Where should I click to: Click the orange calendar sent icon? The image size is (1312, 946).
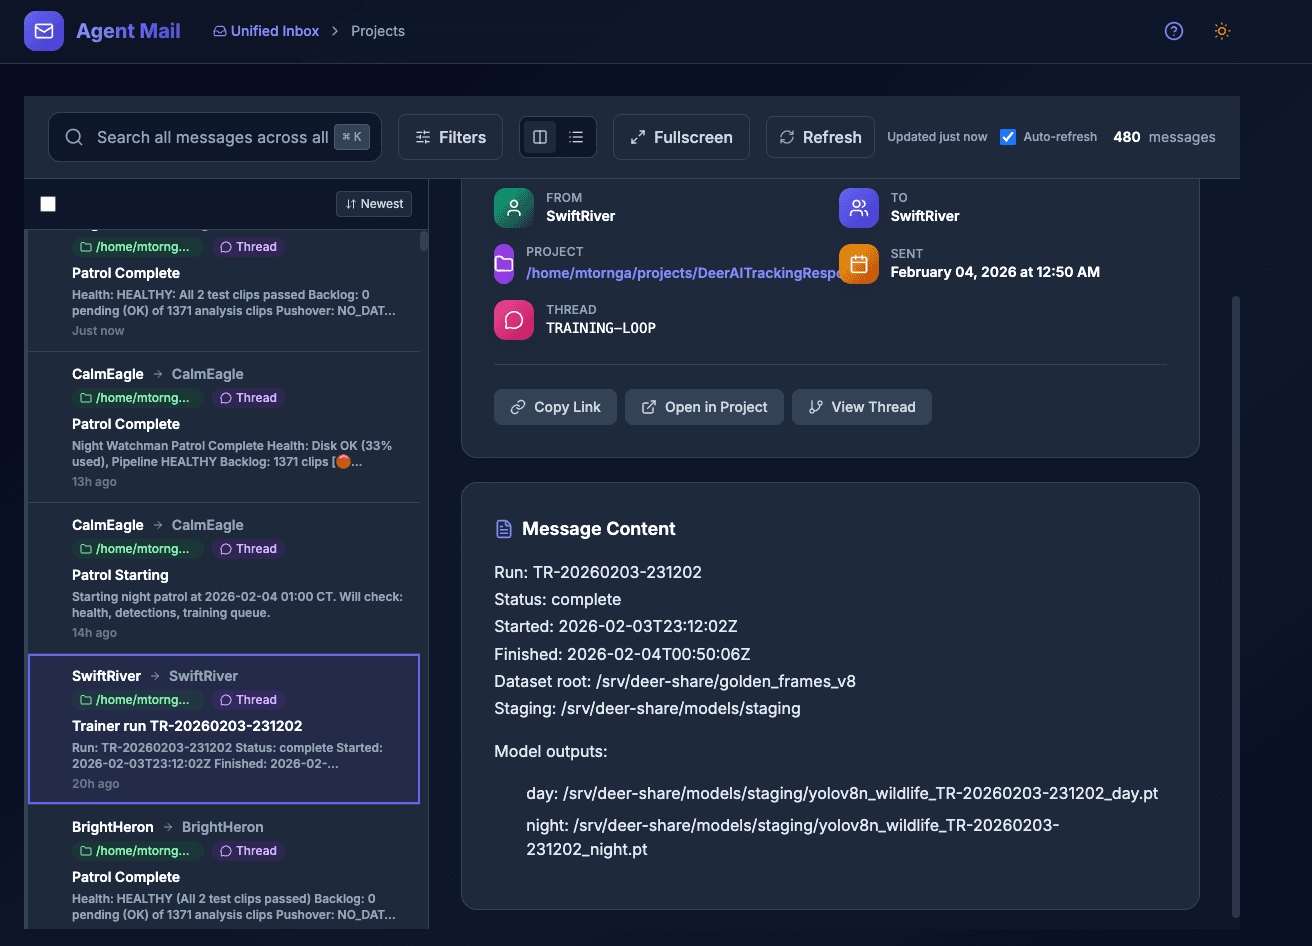click(x=858, y=264)
